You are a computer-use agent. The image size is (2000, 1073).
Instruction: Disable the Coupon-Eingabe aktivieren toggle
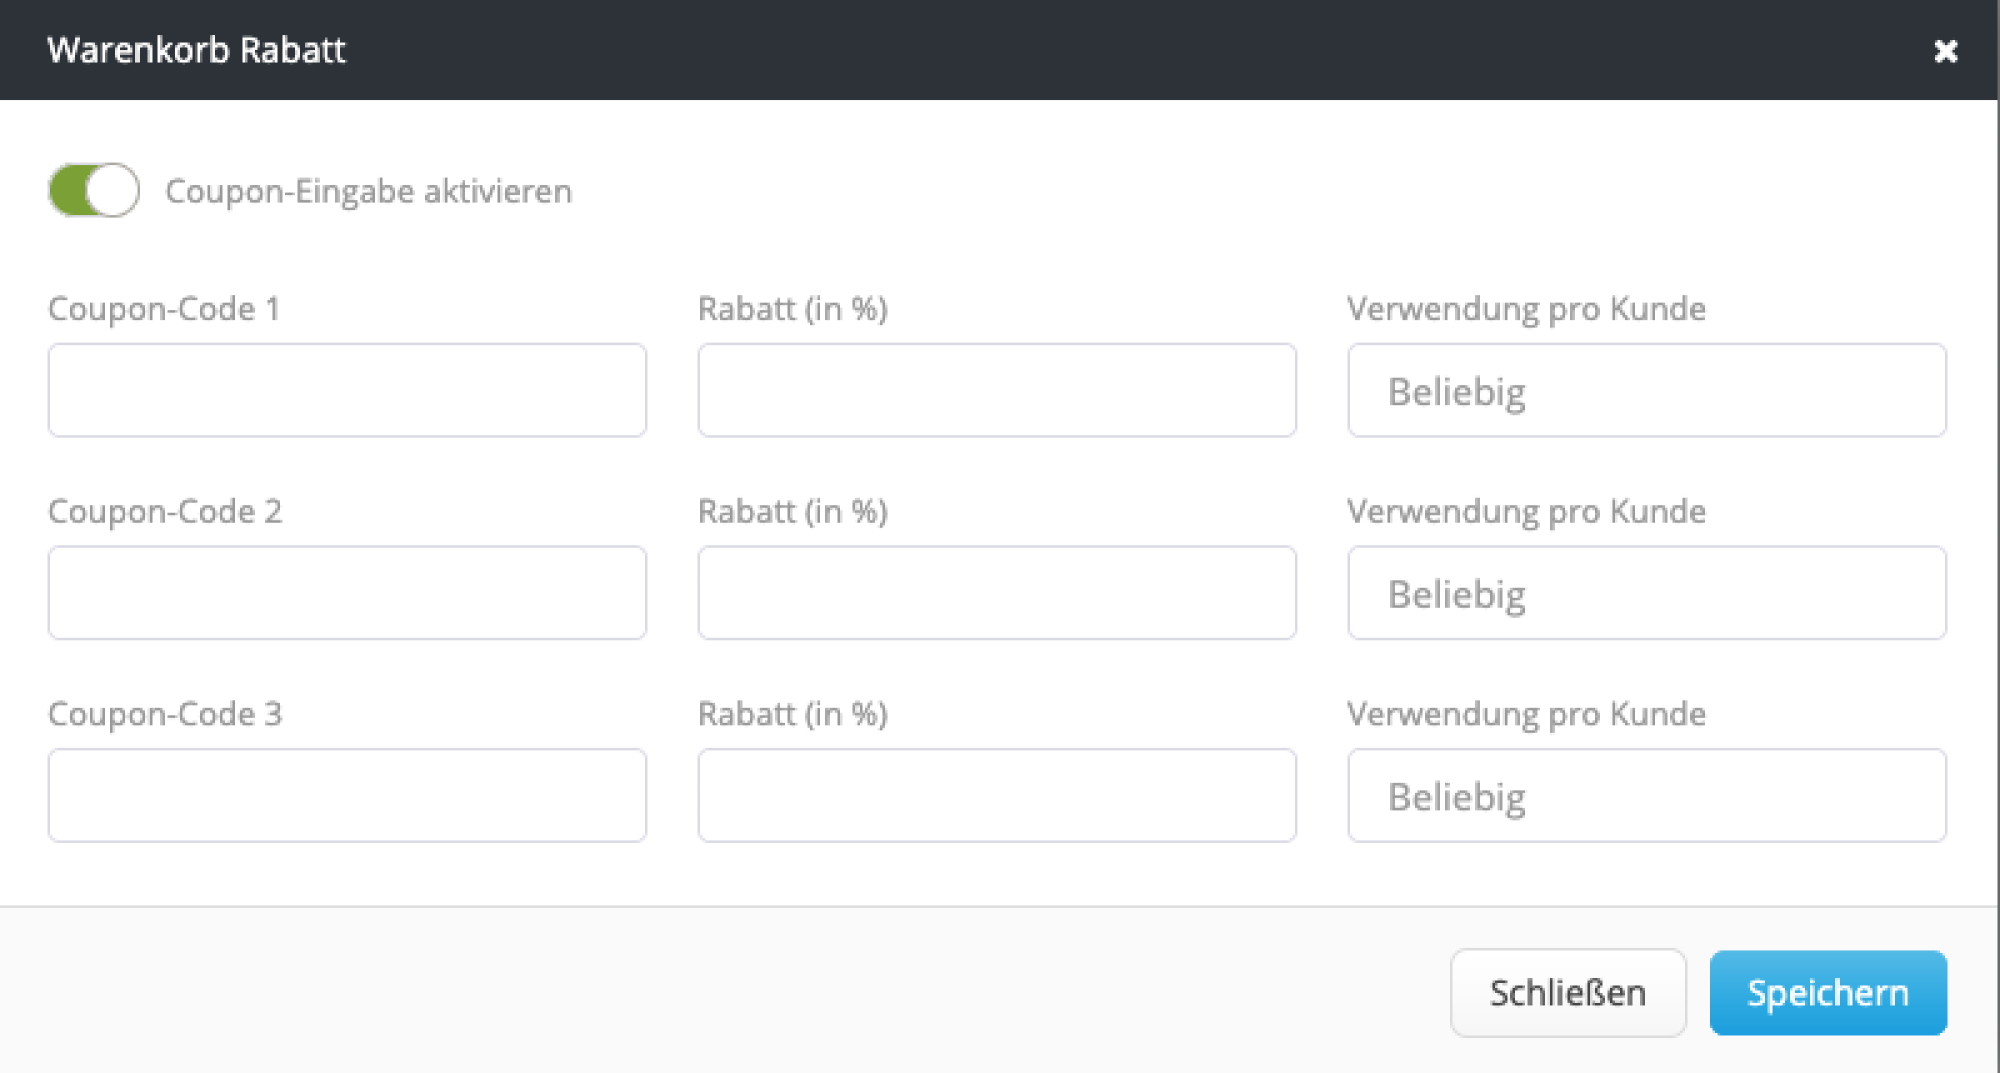click(92, 190)
